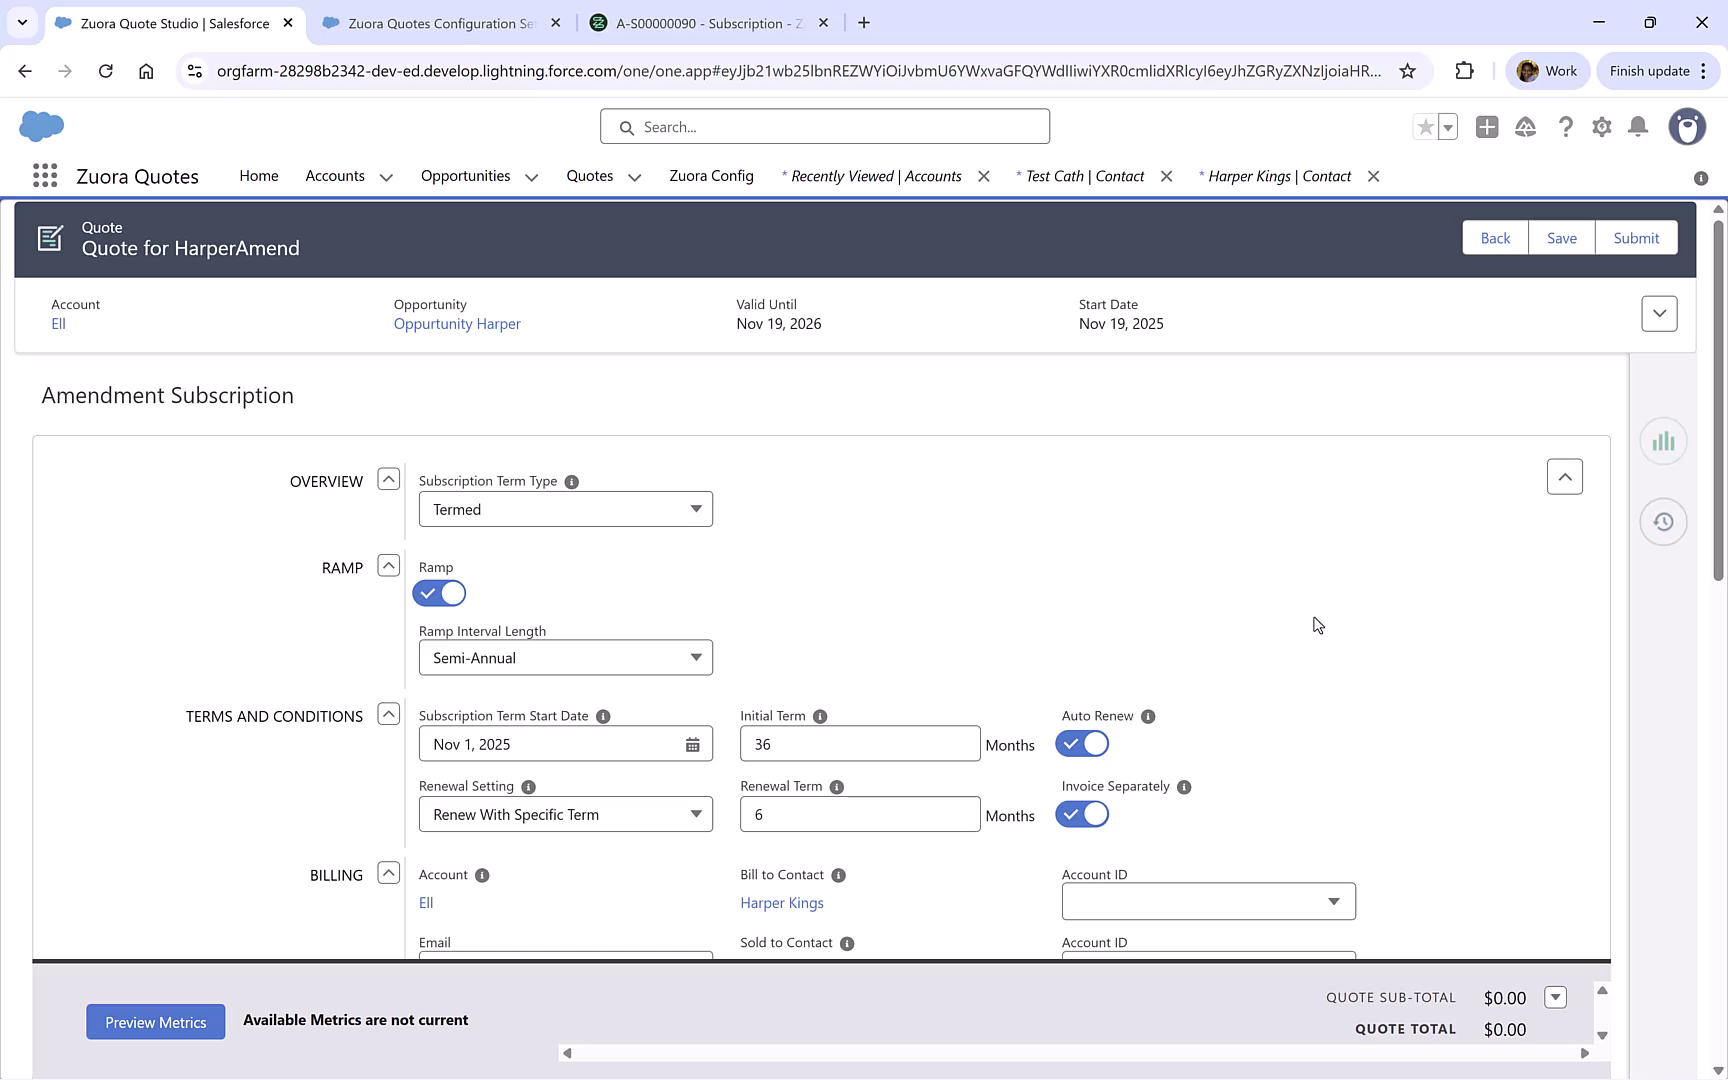Disable Invoice Separately
1728x1080 pixels.
click(x=1082, y=814)
